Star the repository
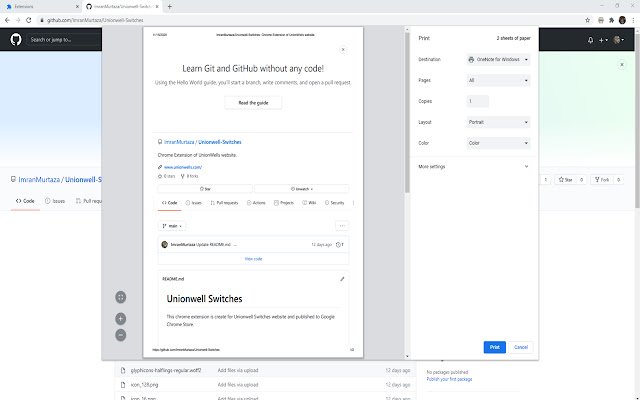This screenshot has height=400, width=640. click(565, 180)
